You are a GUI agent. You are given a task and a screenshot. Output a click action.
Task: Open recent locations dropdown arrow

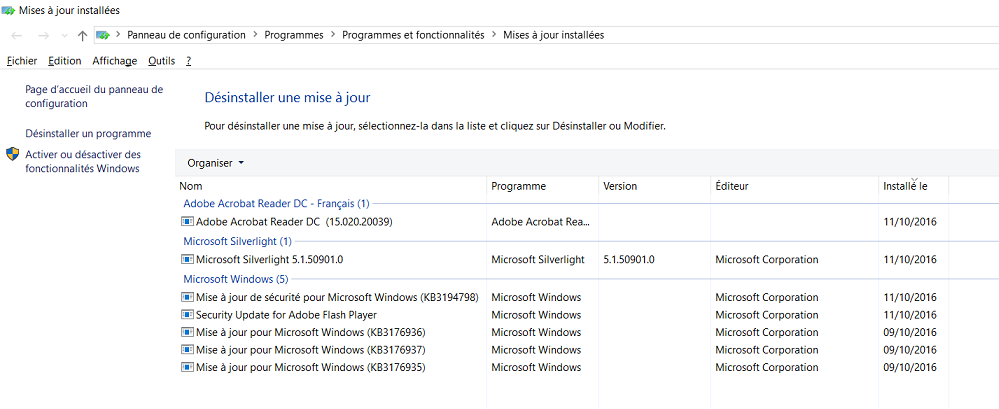point(64,36)
